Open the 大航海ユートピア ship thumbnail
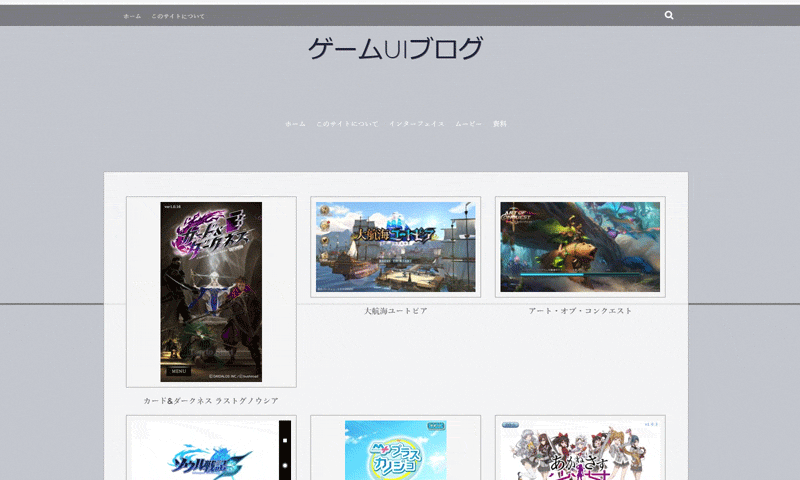 [395, 247]
